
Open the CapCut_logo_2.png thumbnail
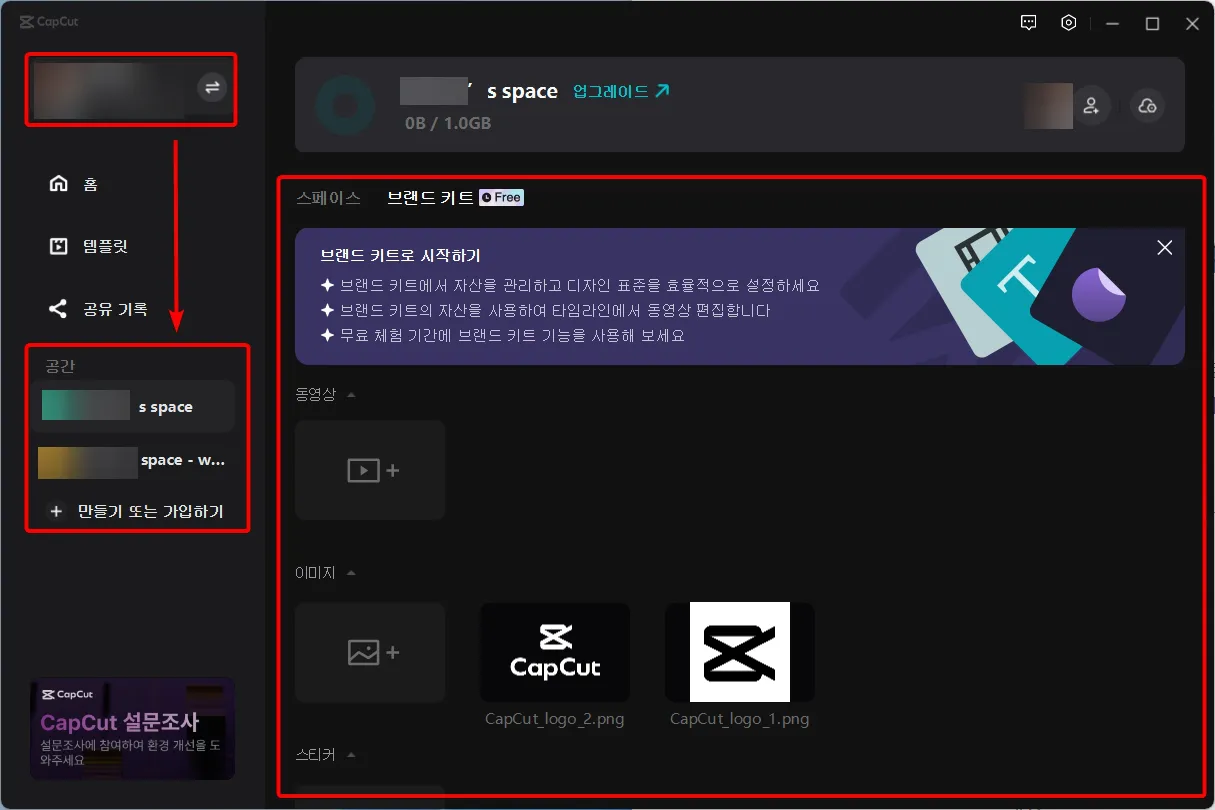point(555,652)
